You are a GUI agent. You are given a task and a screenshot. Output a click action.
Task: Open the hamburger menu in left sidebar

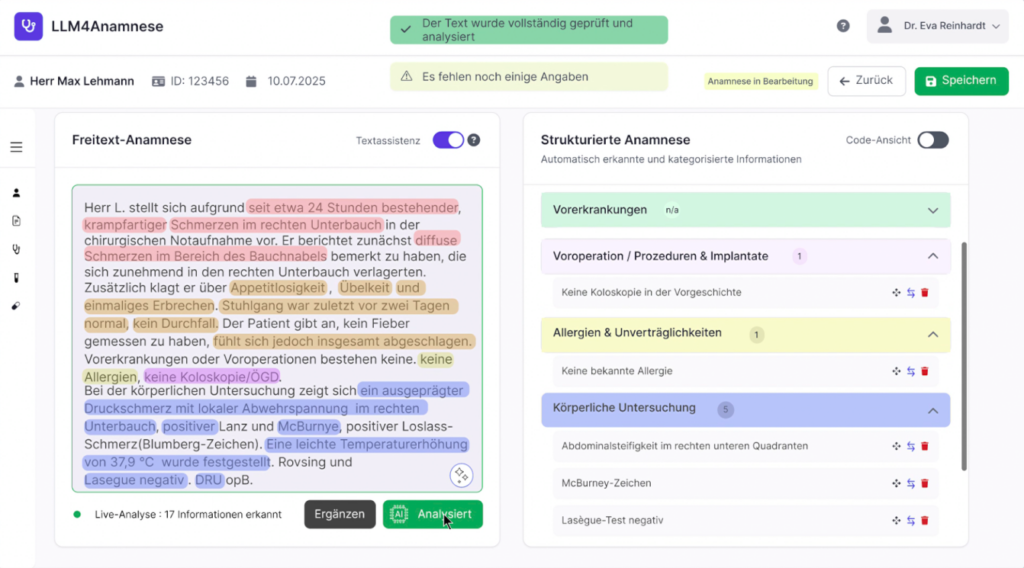16,147
